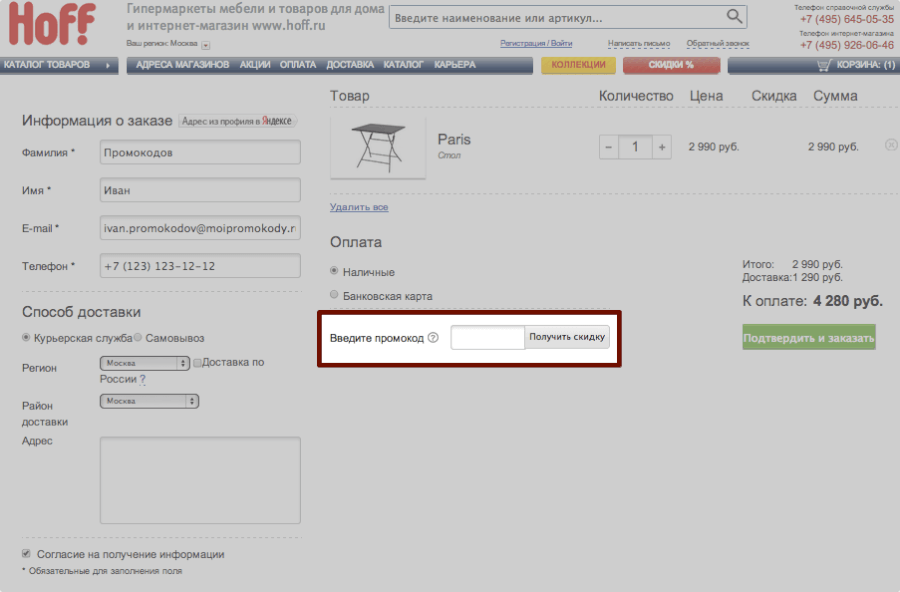The width and height of the screenshot is (900, 592).
Task: Open the Акции menu item
Action: (x=255, y=65)
